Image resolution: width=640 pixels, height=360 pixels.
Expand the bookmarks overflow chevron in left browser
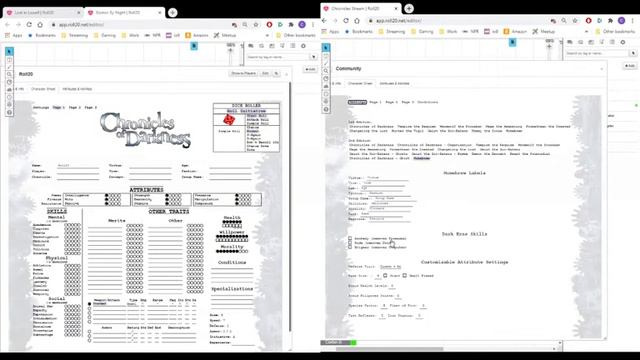(x=267, y=36)
